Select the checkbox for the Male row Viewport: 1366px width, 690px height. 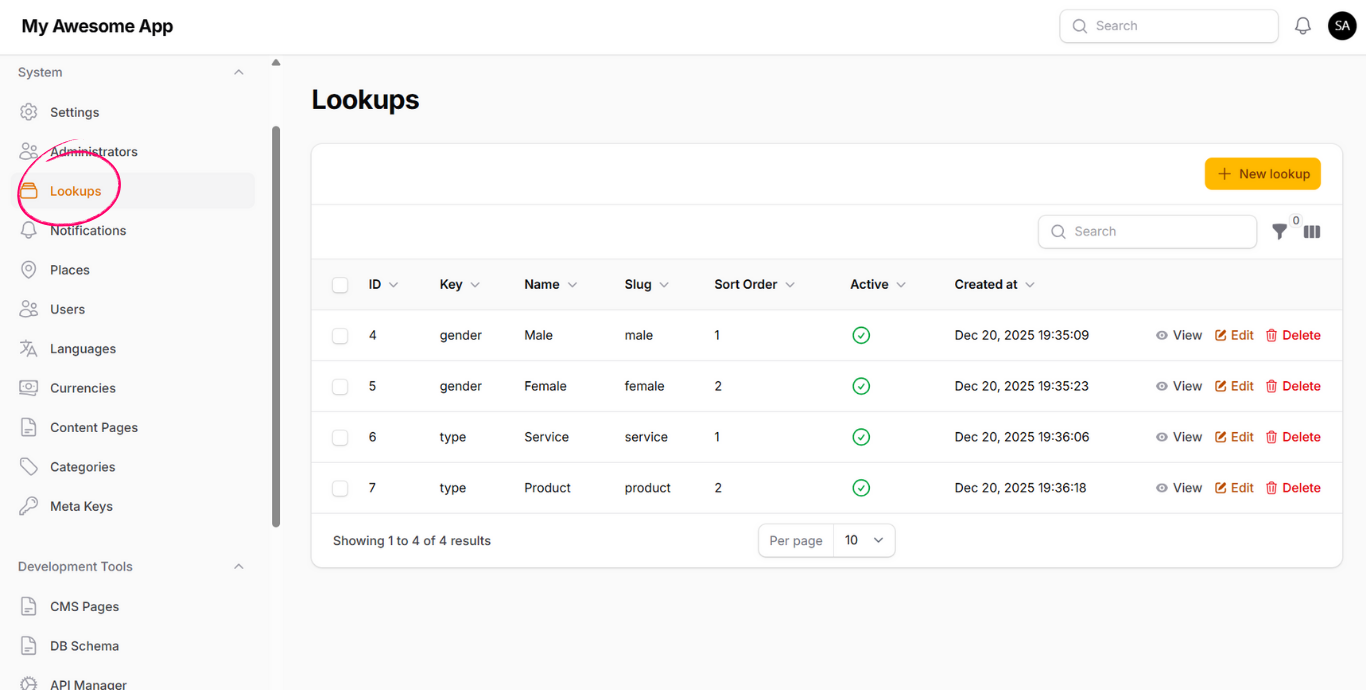[x=340, y=336]
